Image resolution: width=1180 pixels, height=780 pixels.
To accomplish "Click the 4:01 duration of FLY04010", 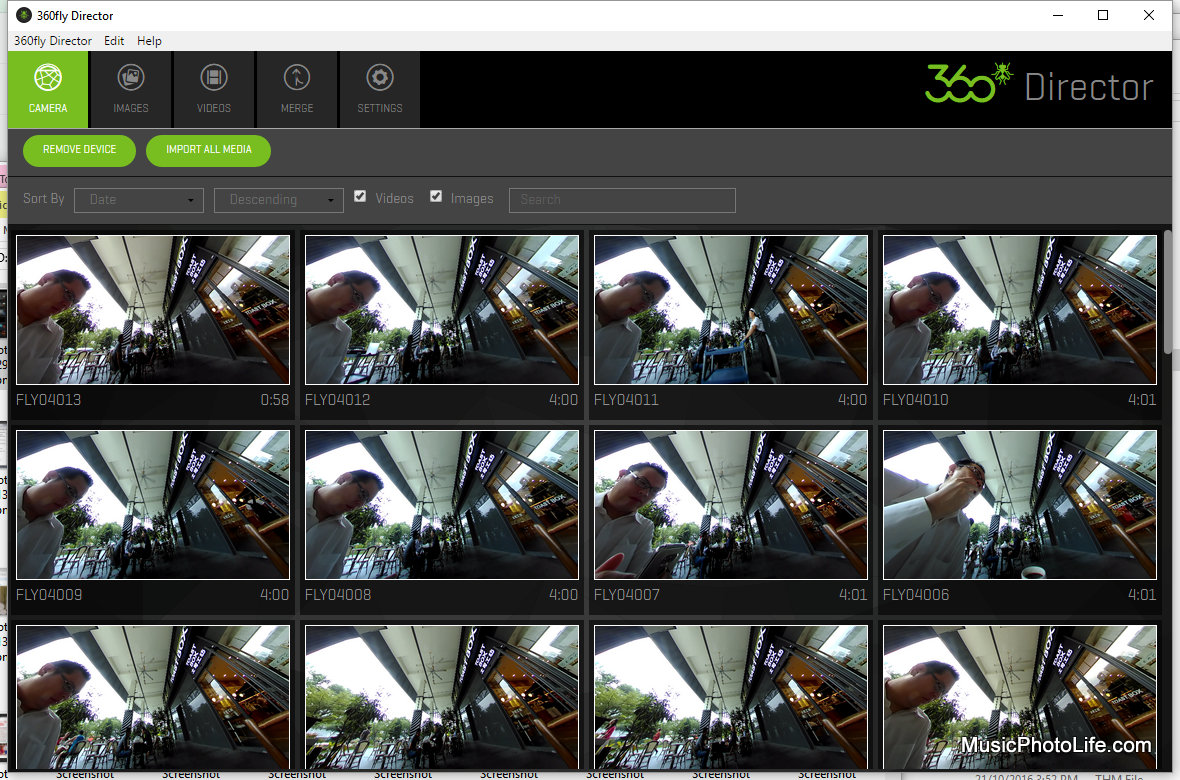I will (x=1142, y=400).
